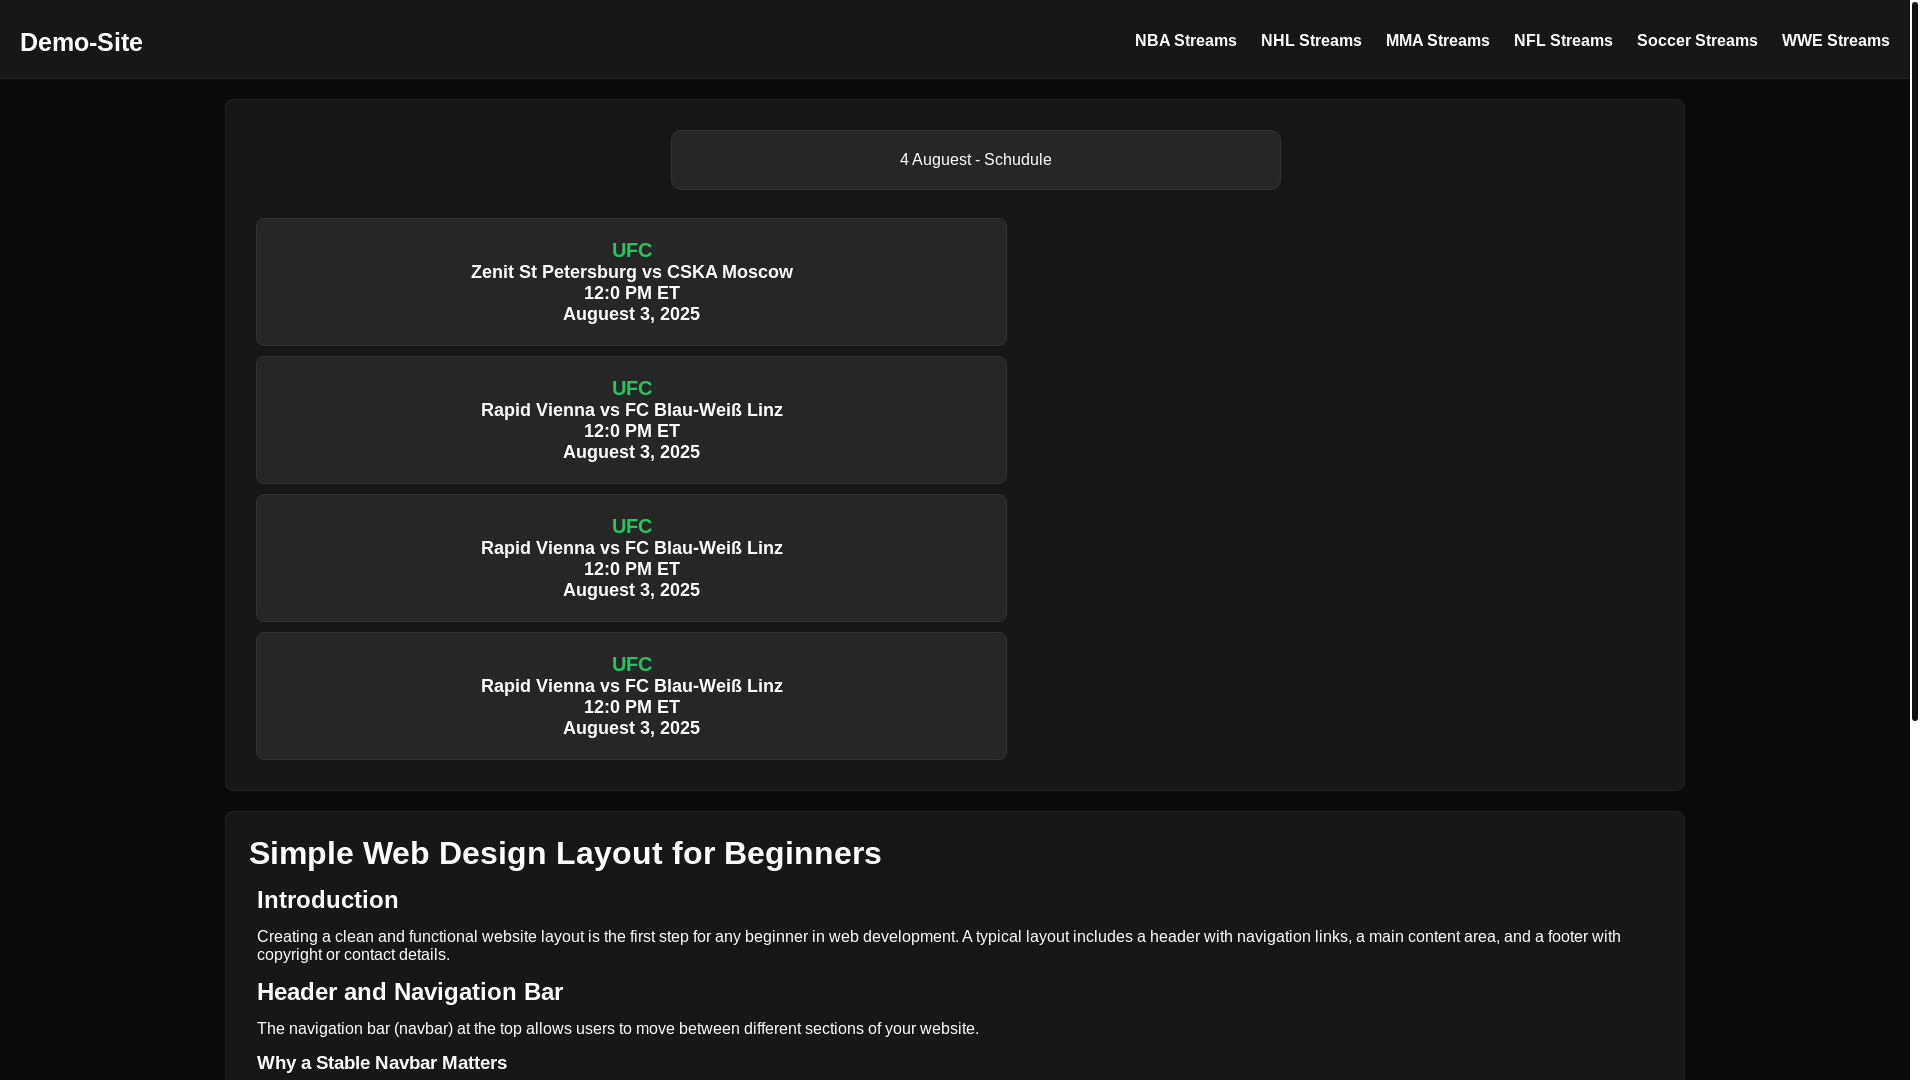The width and height of the screenshot is (1920, 1080).
Task: Open NFL Streams navigation item
Action: [1563, 41]
